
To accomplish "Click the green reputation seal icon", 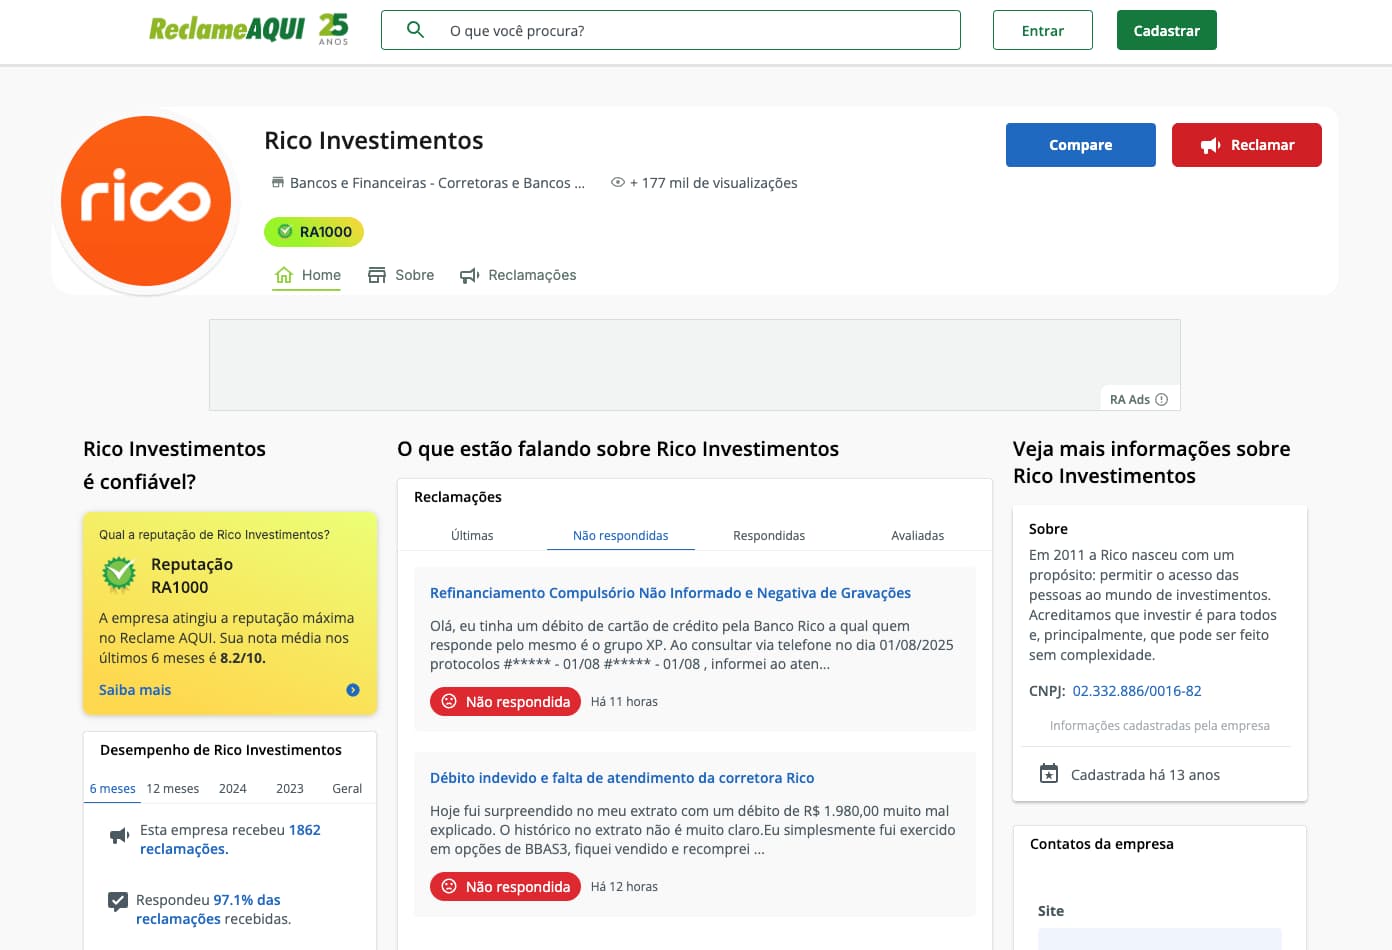I will click(119, 575).
